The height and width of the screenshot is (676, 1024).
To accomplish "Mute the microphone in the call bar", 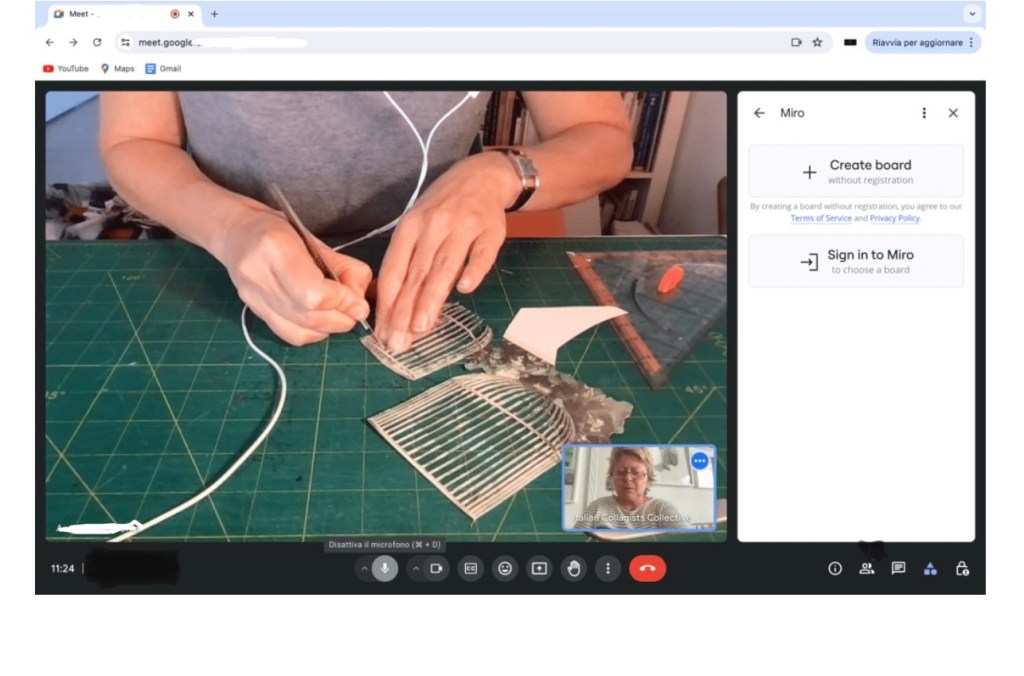I will pyautogui.click(x=385, y=569).
